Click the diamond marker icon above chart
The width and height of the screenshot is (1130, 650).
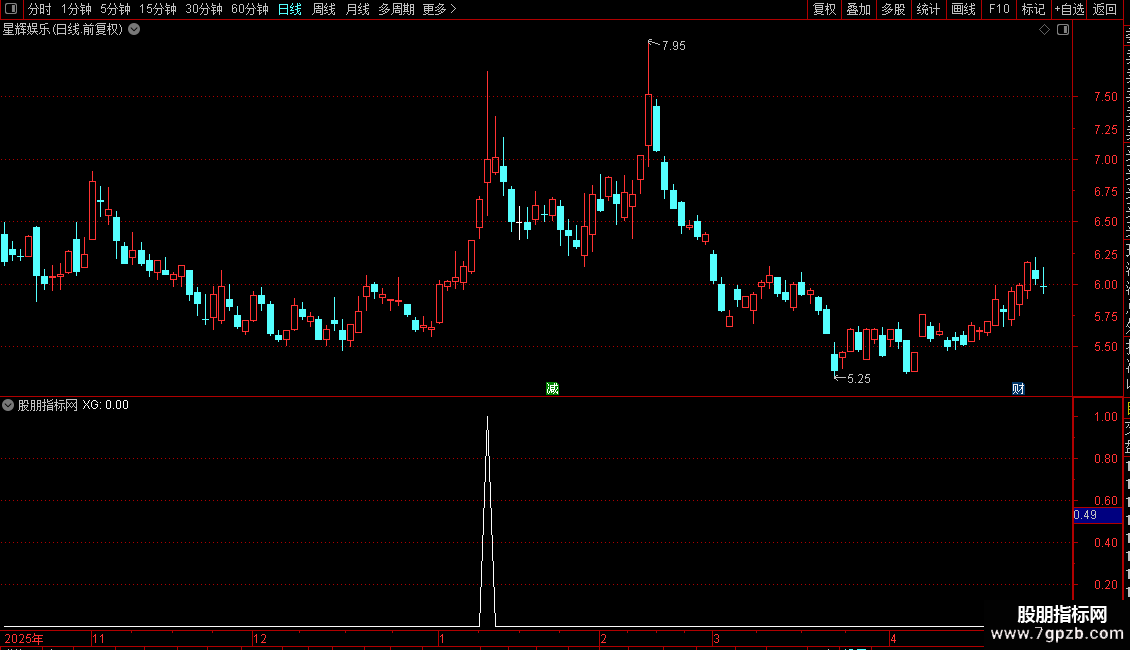(1044, 30)
